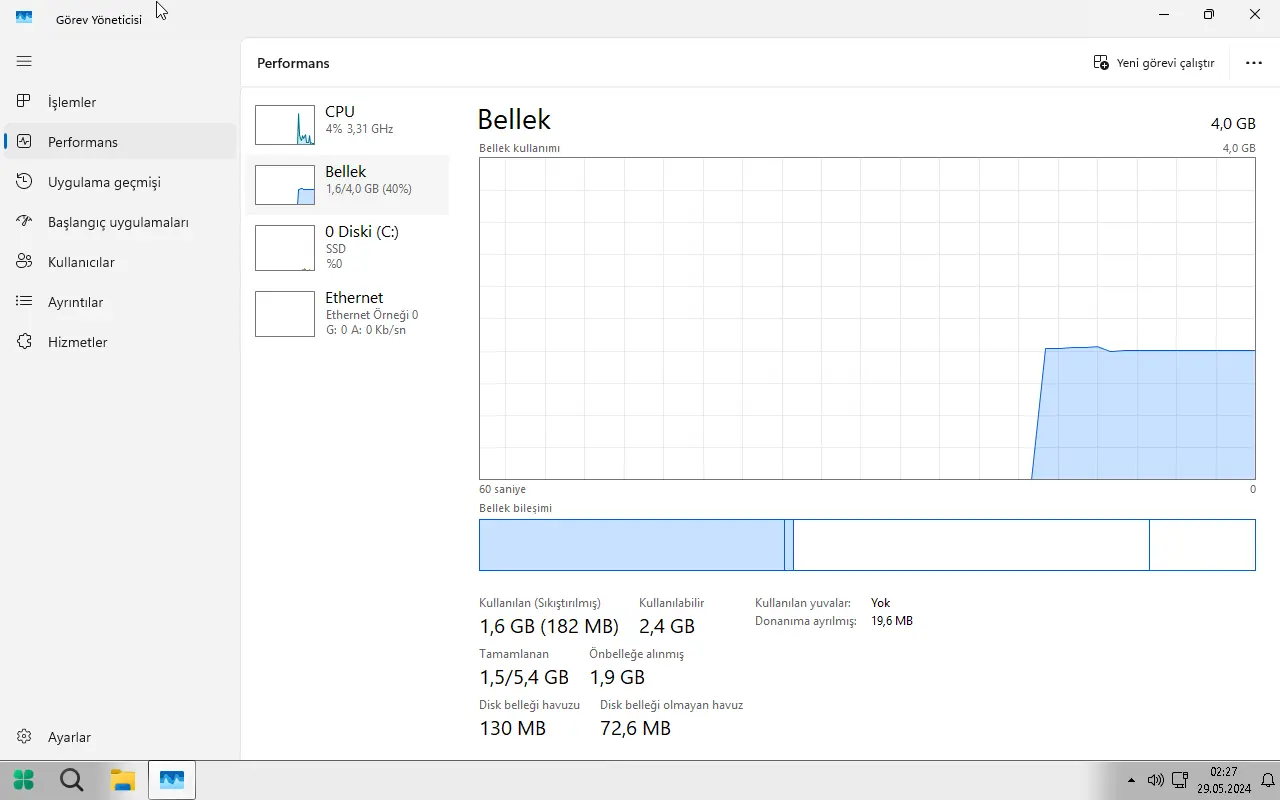This screenshot has width=1280, height=800.
Task: Click the Task Manager taskbar icon
Action: point(172,780)
